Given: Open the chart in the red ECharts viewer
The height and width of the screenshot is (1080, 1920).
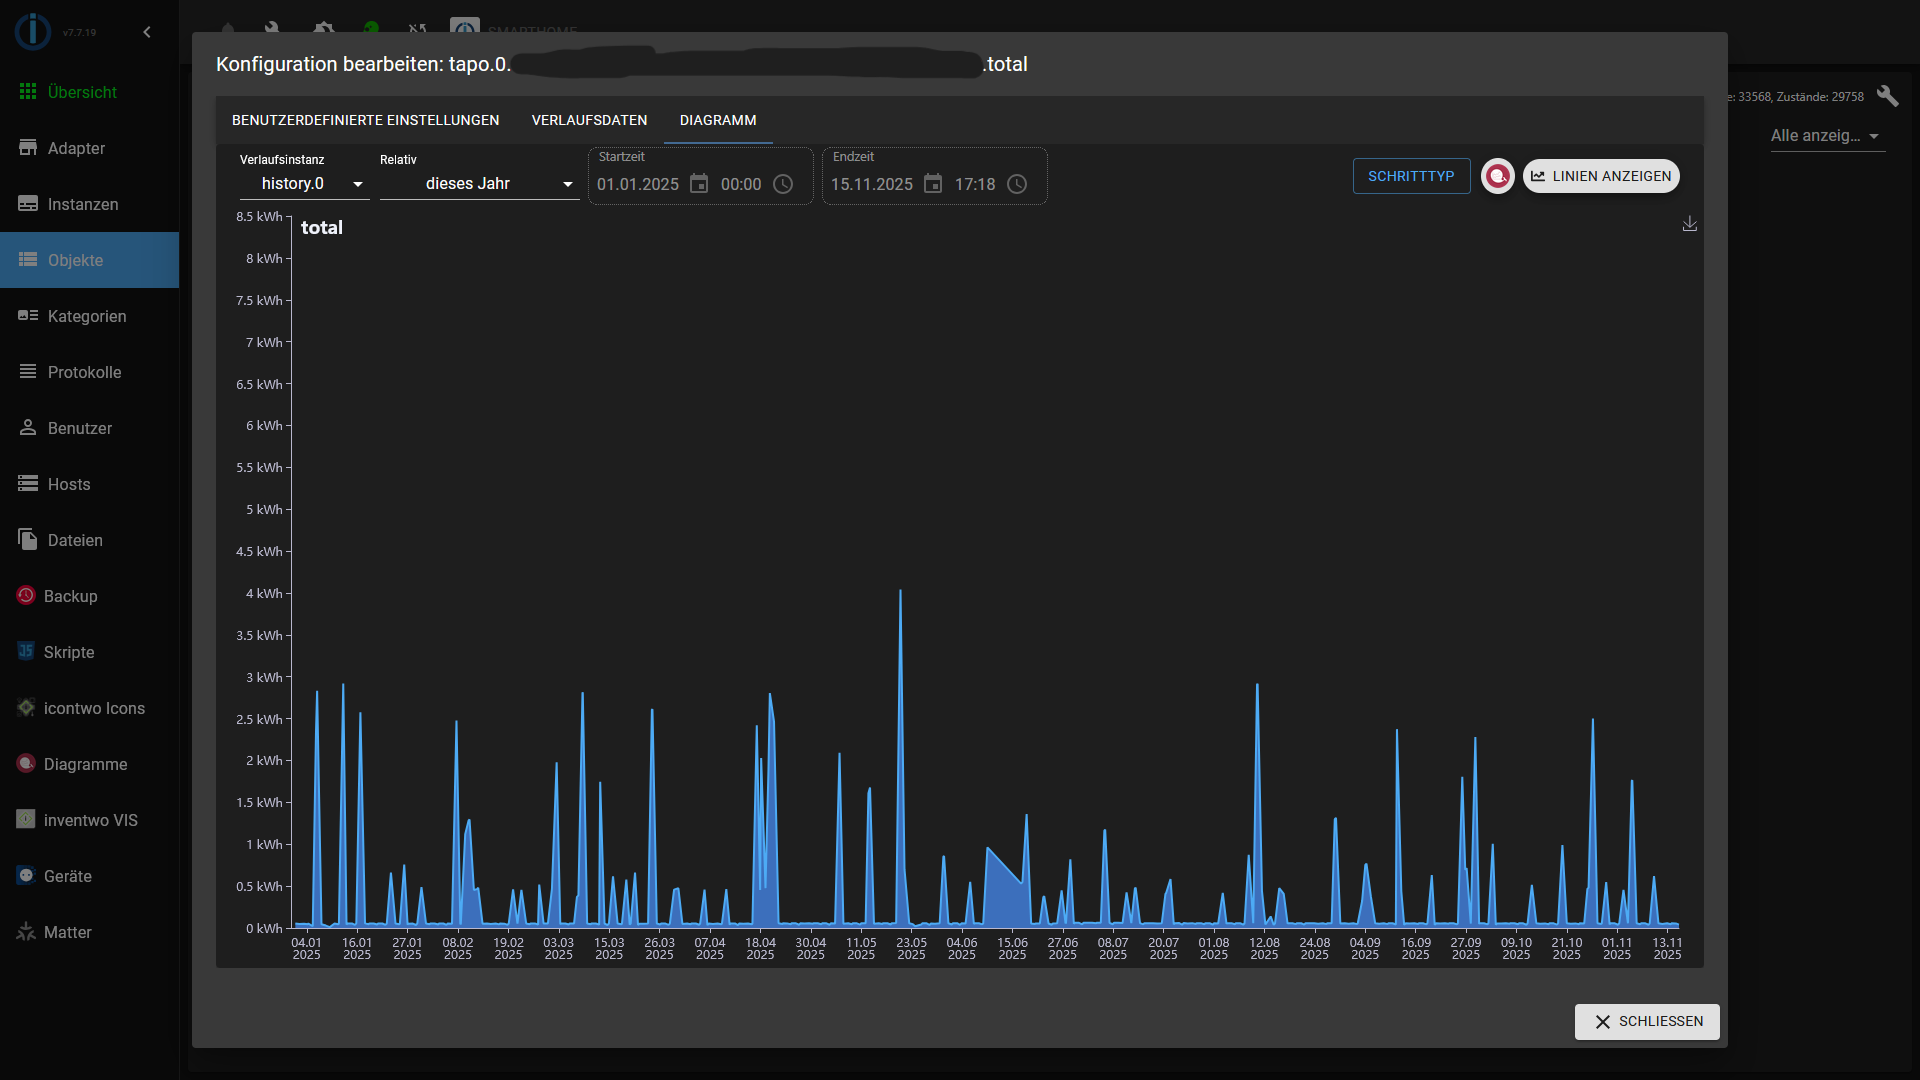Looking at the screenshot, I should [1497, 175].
